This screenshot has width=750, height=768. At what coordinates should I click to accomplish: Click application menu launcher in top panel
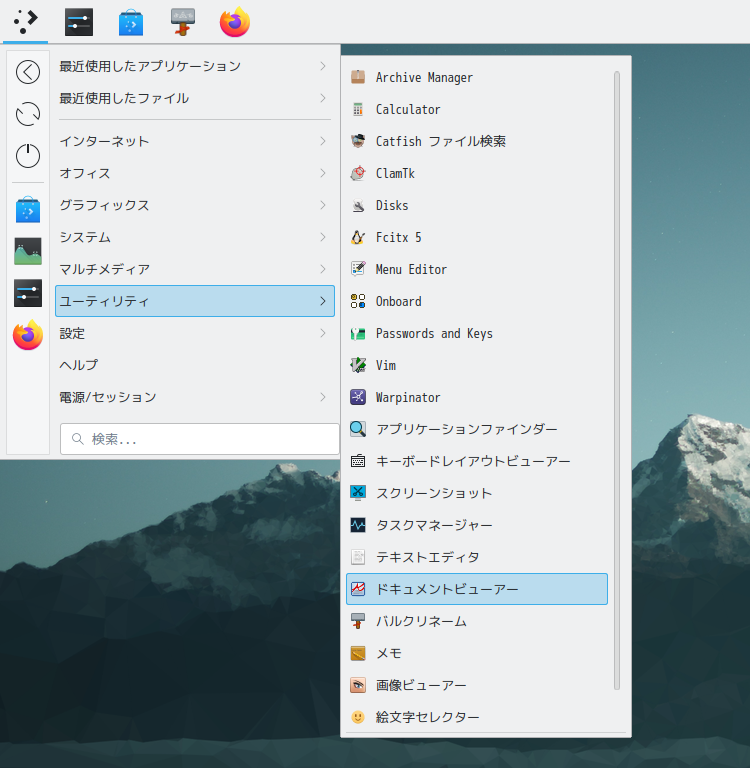(25, 22)
